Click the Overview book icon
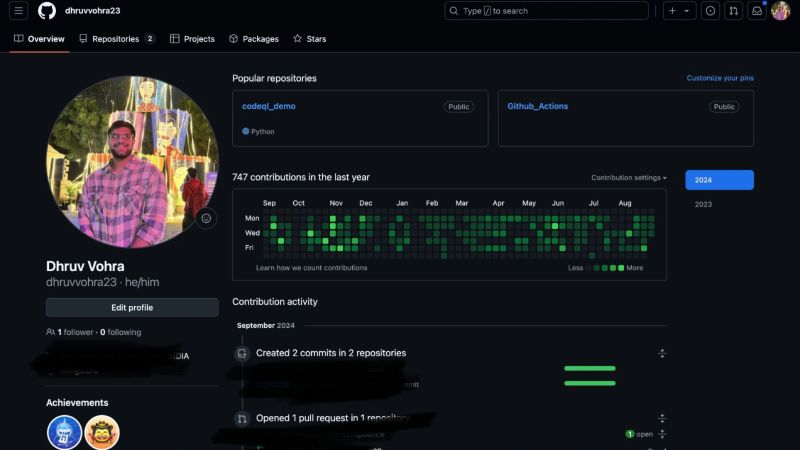This screenshot has width=800, height=450. click(x=18, y=39)
